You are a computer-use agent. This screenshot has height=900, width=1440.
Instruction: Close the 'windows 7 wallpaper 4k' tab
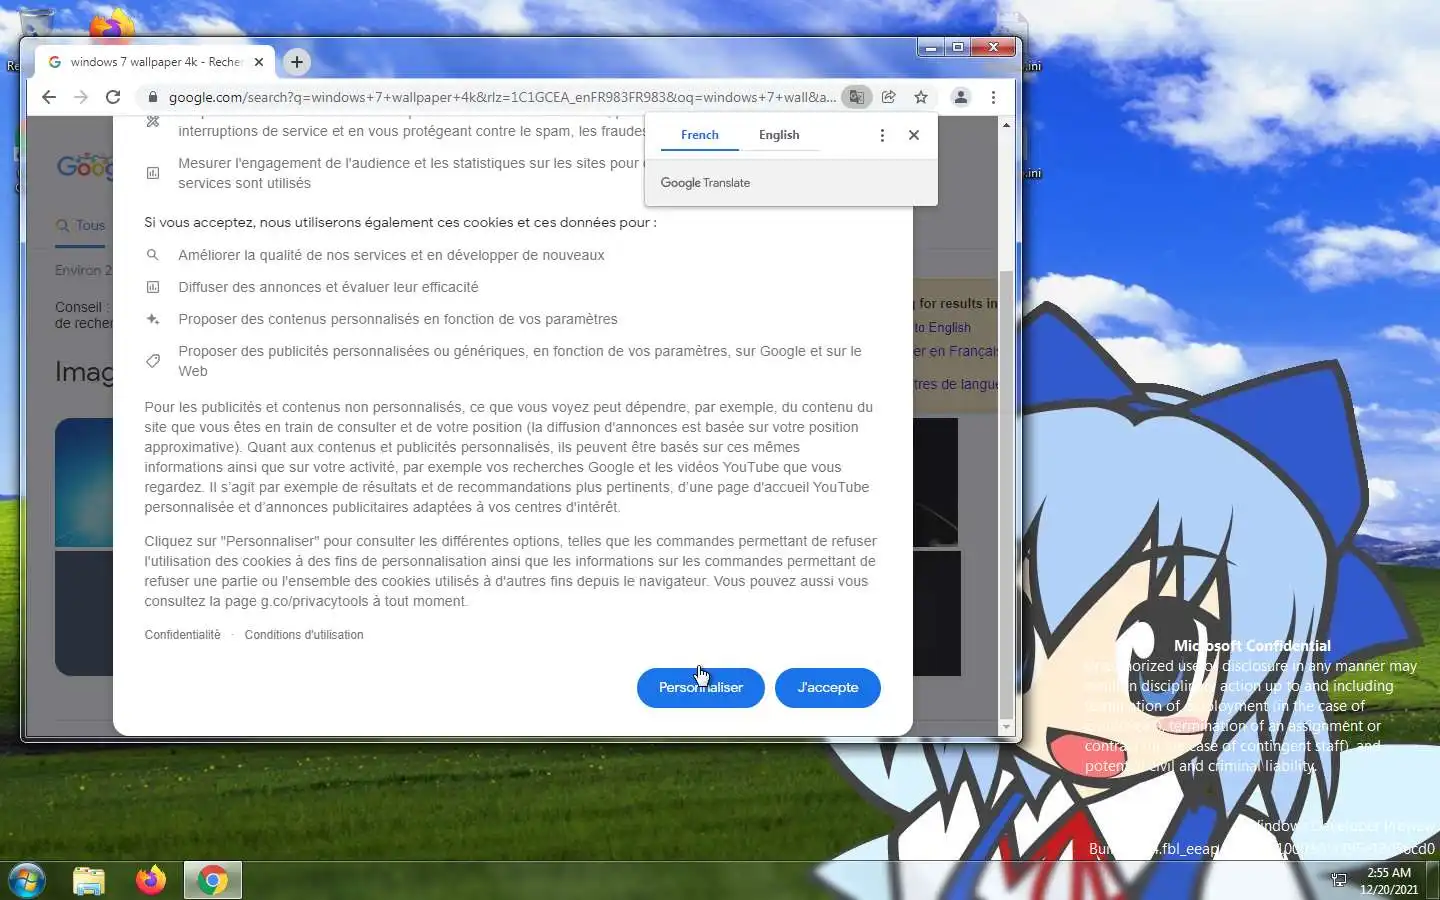(x=259, y=62)
